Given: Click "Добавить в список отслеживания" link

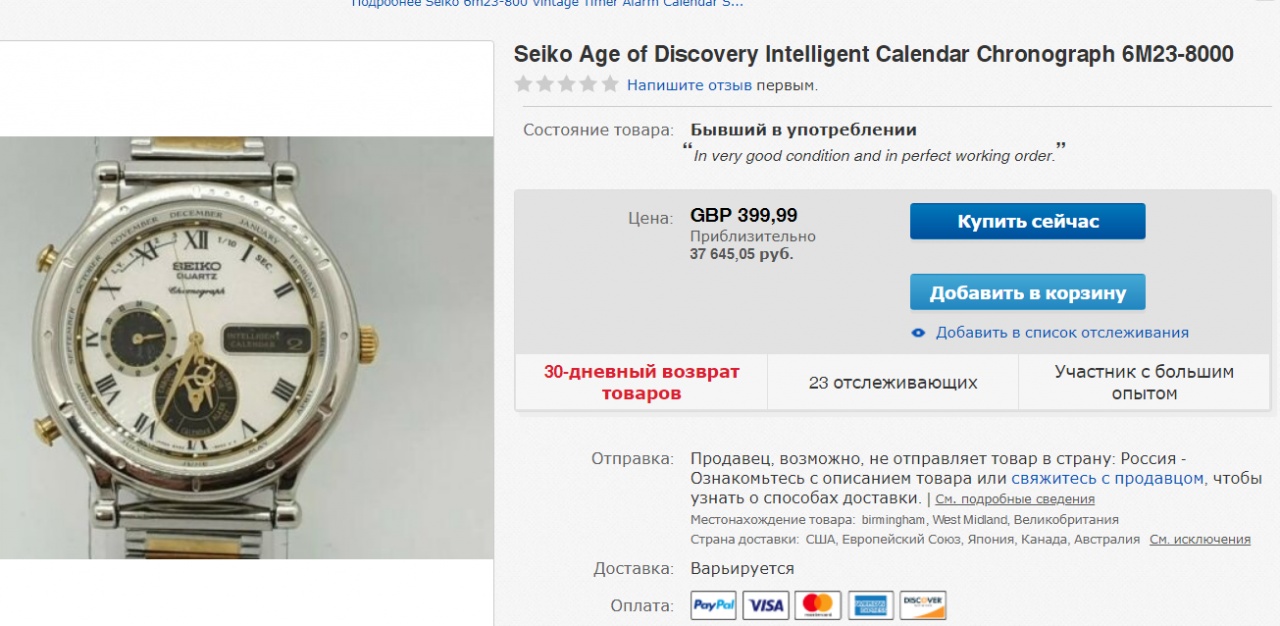Looking at the screenshot, I should click(x=1062, y=333).
